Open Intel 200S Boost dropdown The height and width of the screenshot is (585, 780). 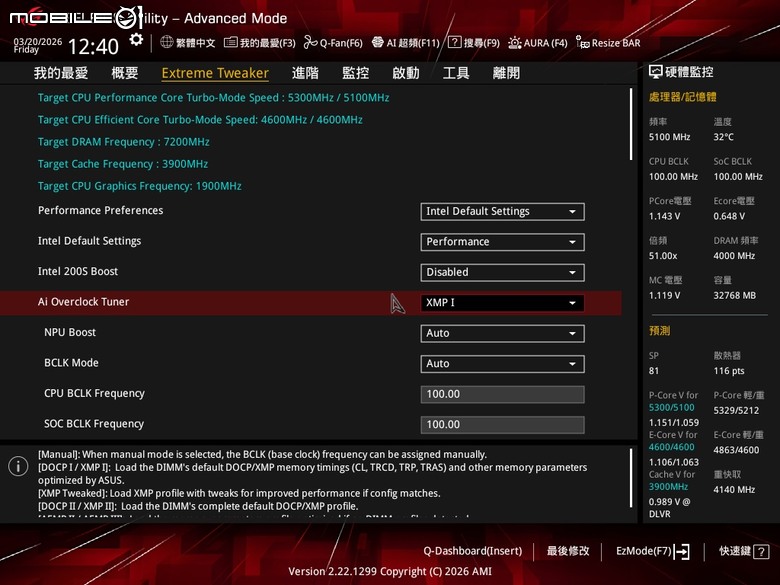pyautogui.click(x=502, y=272)
